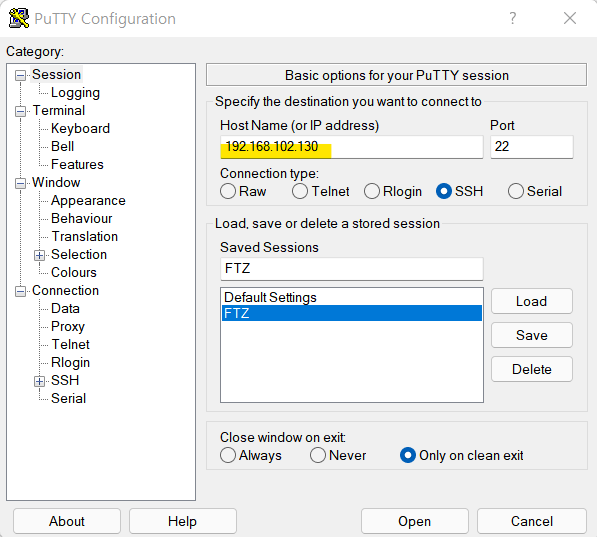Collapse the Terminal tree node
597x537 pixels.
[x=20, y=112]
